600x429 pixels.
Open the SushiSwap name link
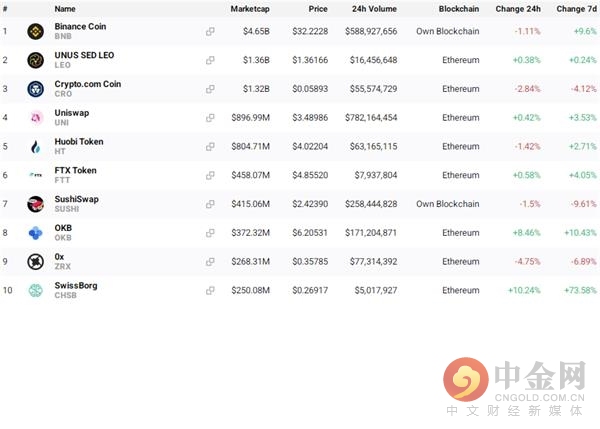(x=77, y=199)
